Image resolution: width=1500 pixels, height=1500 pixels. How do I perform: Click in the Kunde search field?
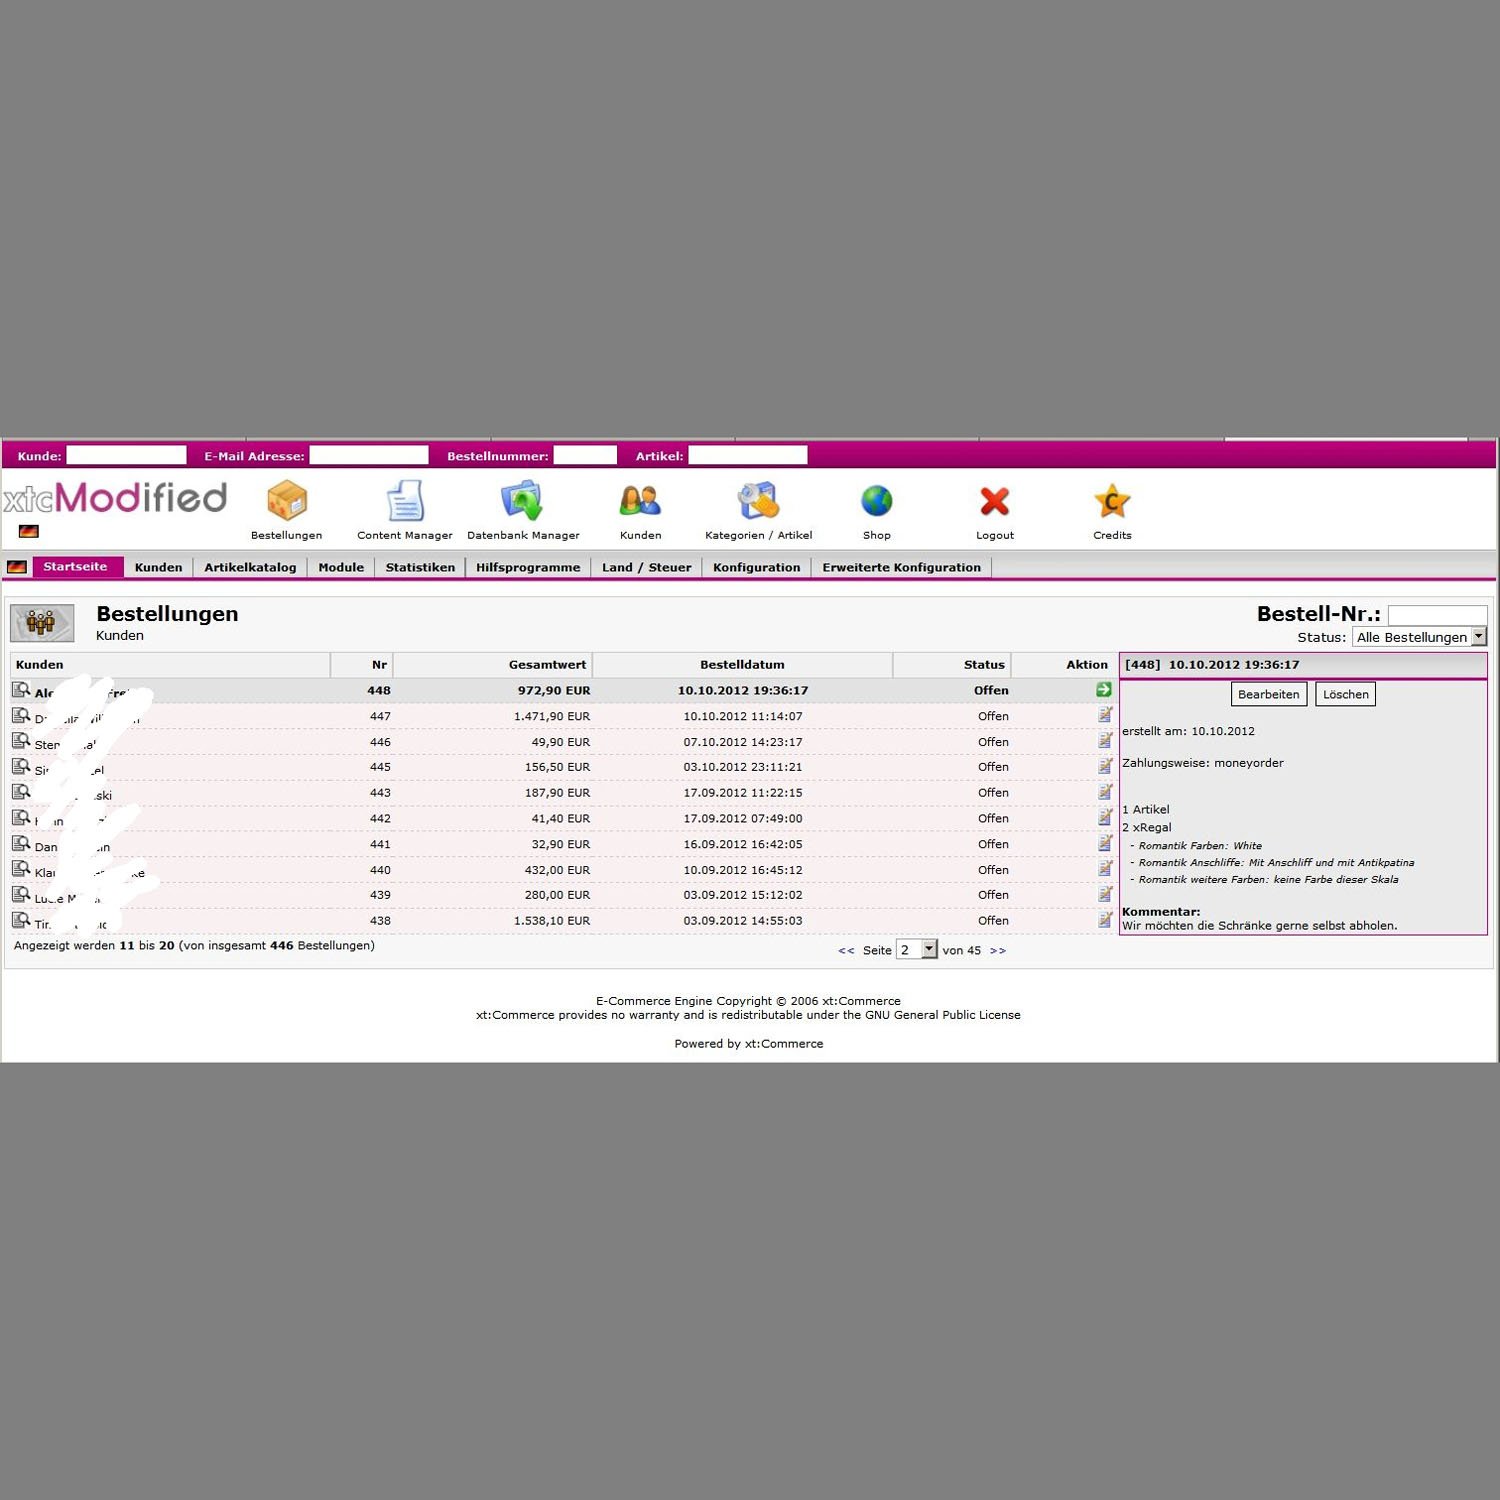[x=126, y=455]
